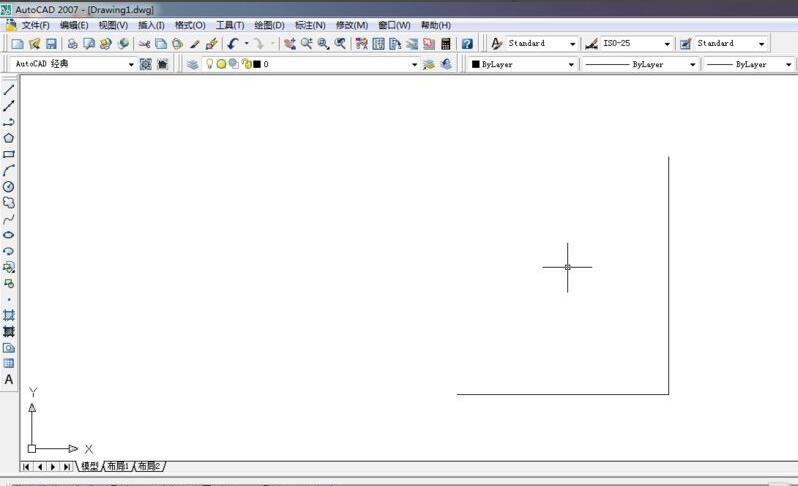Toggle the layer lock padlock icon
798x486 pixels.
pos(245,64)
